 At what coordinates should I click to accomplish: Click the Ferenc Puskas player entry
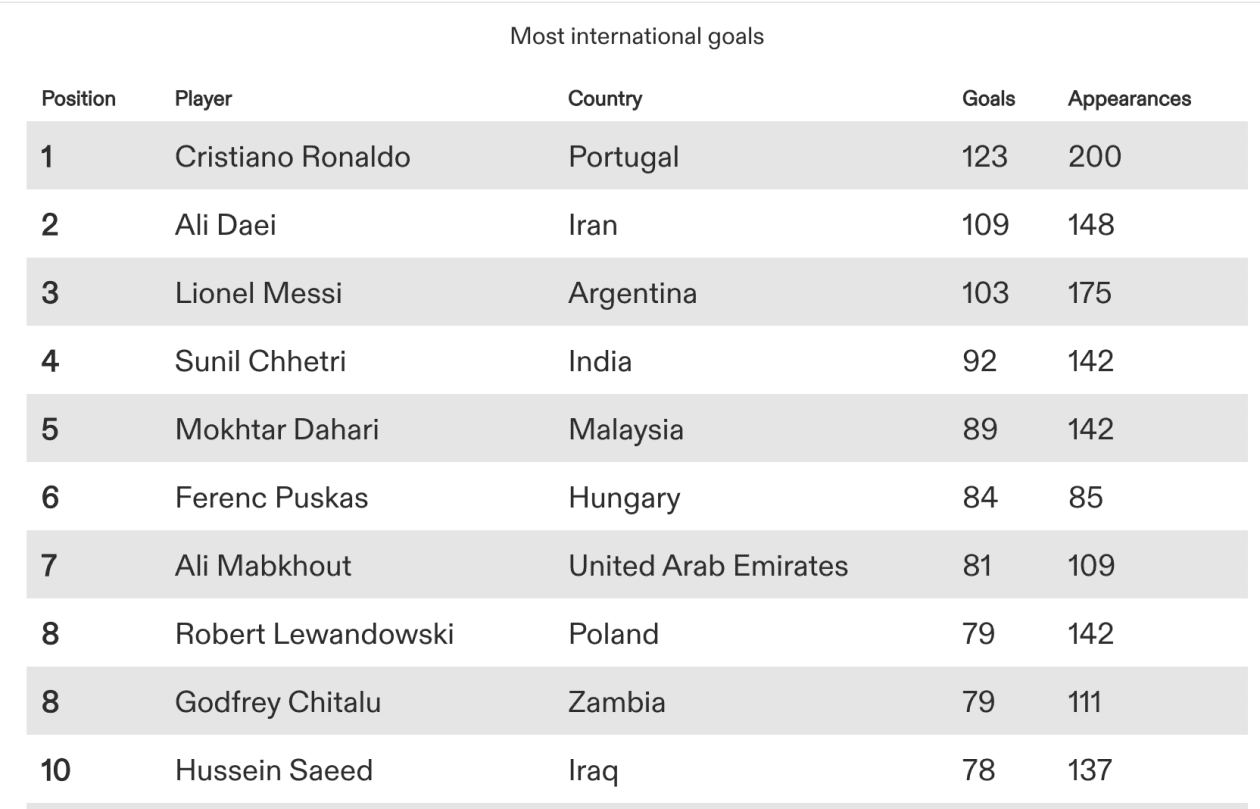click(x=271, y=497)
